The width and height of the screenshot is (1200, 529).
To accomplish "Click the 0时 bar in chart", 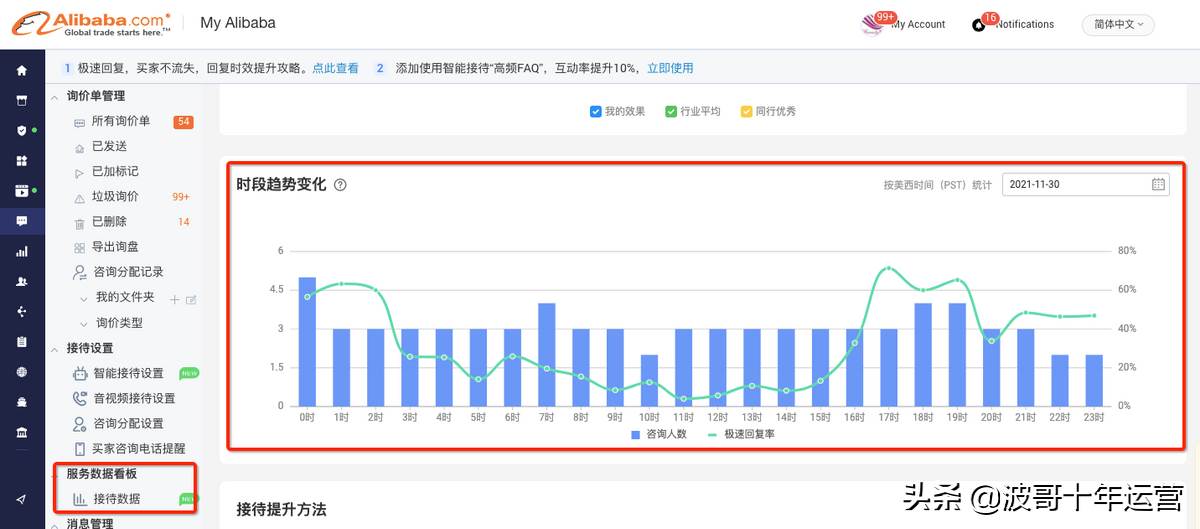I will 307,341.
